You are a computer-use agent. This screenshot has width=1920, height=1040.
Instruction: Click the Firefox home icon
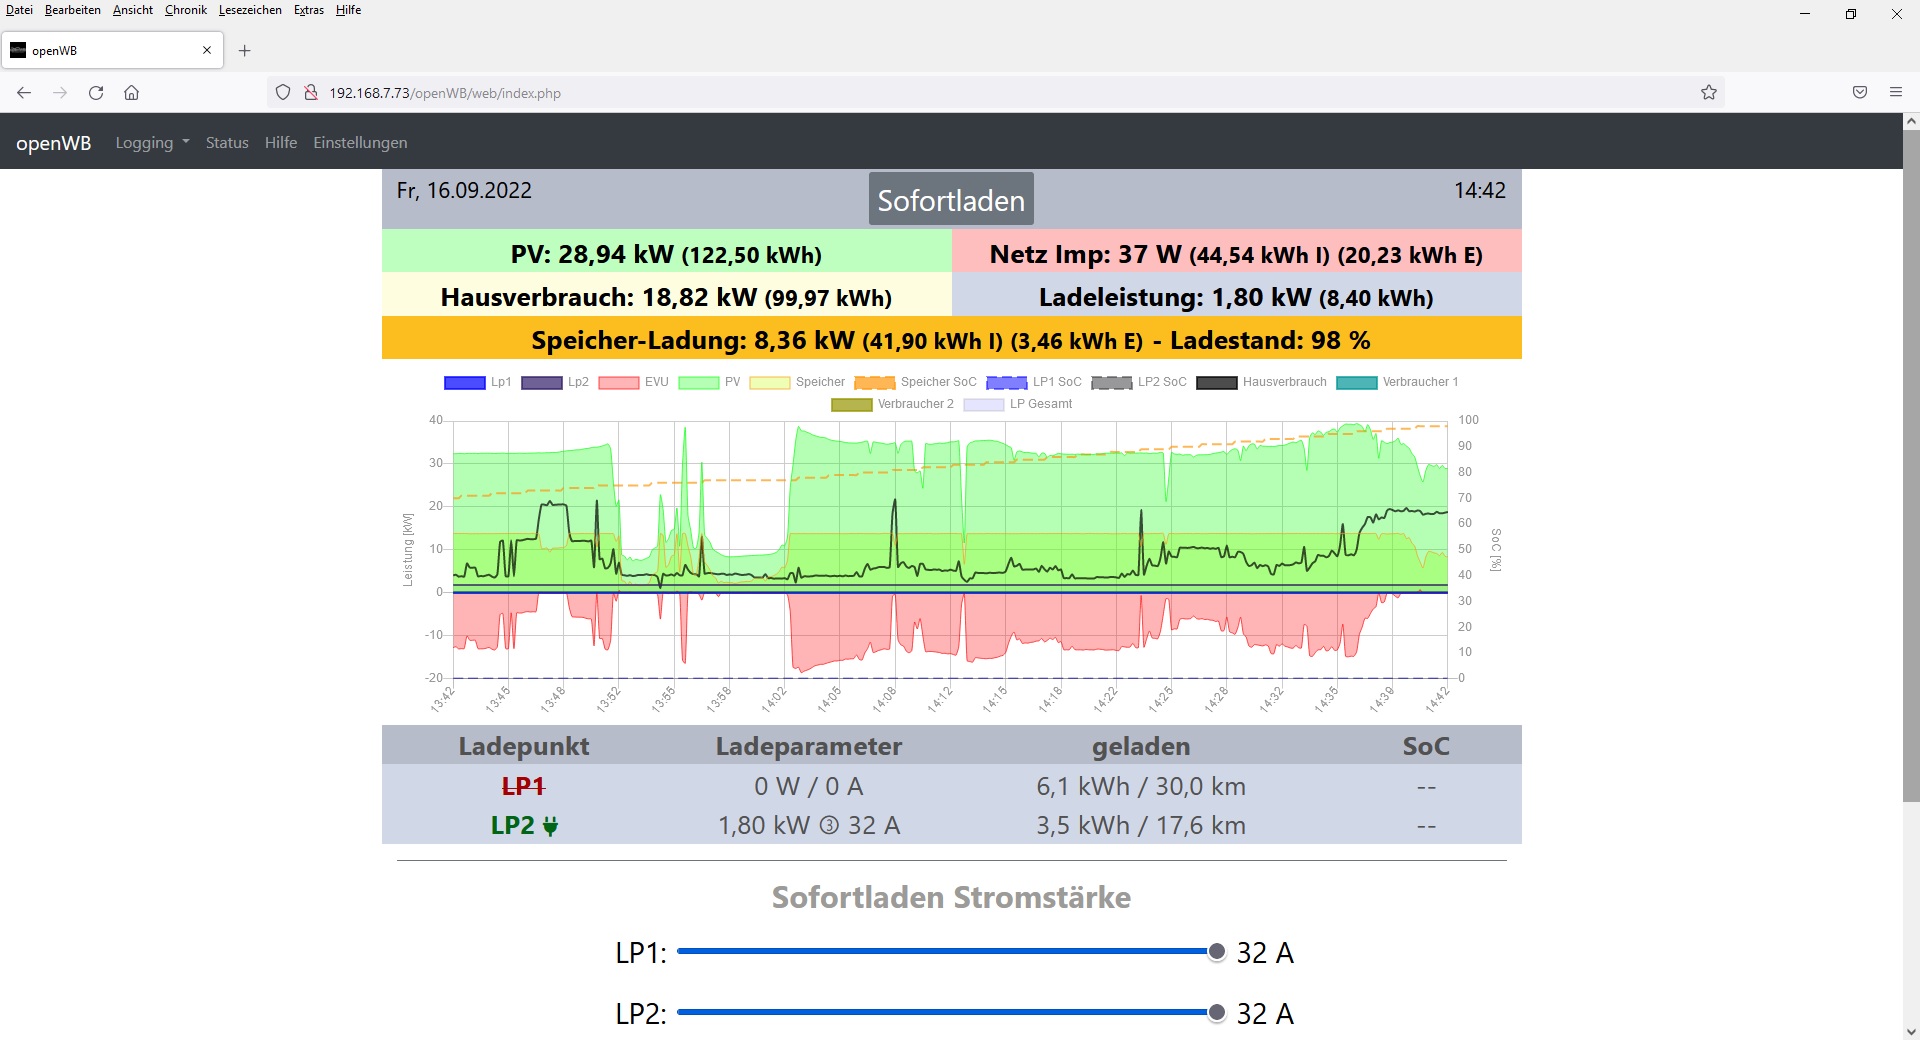pos(131,93)
